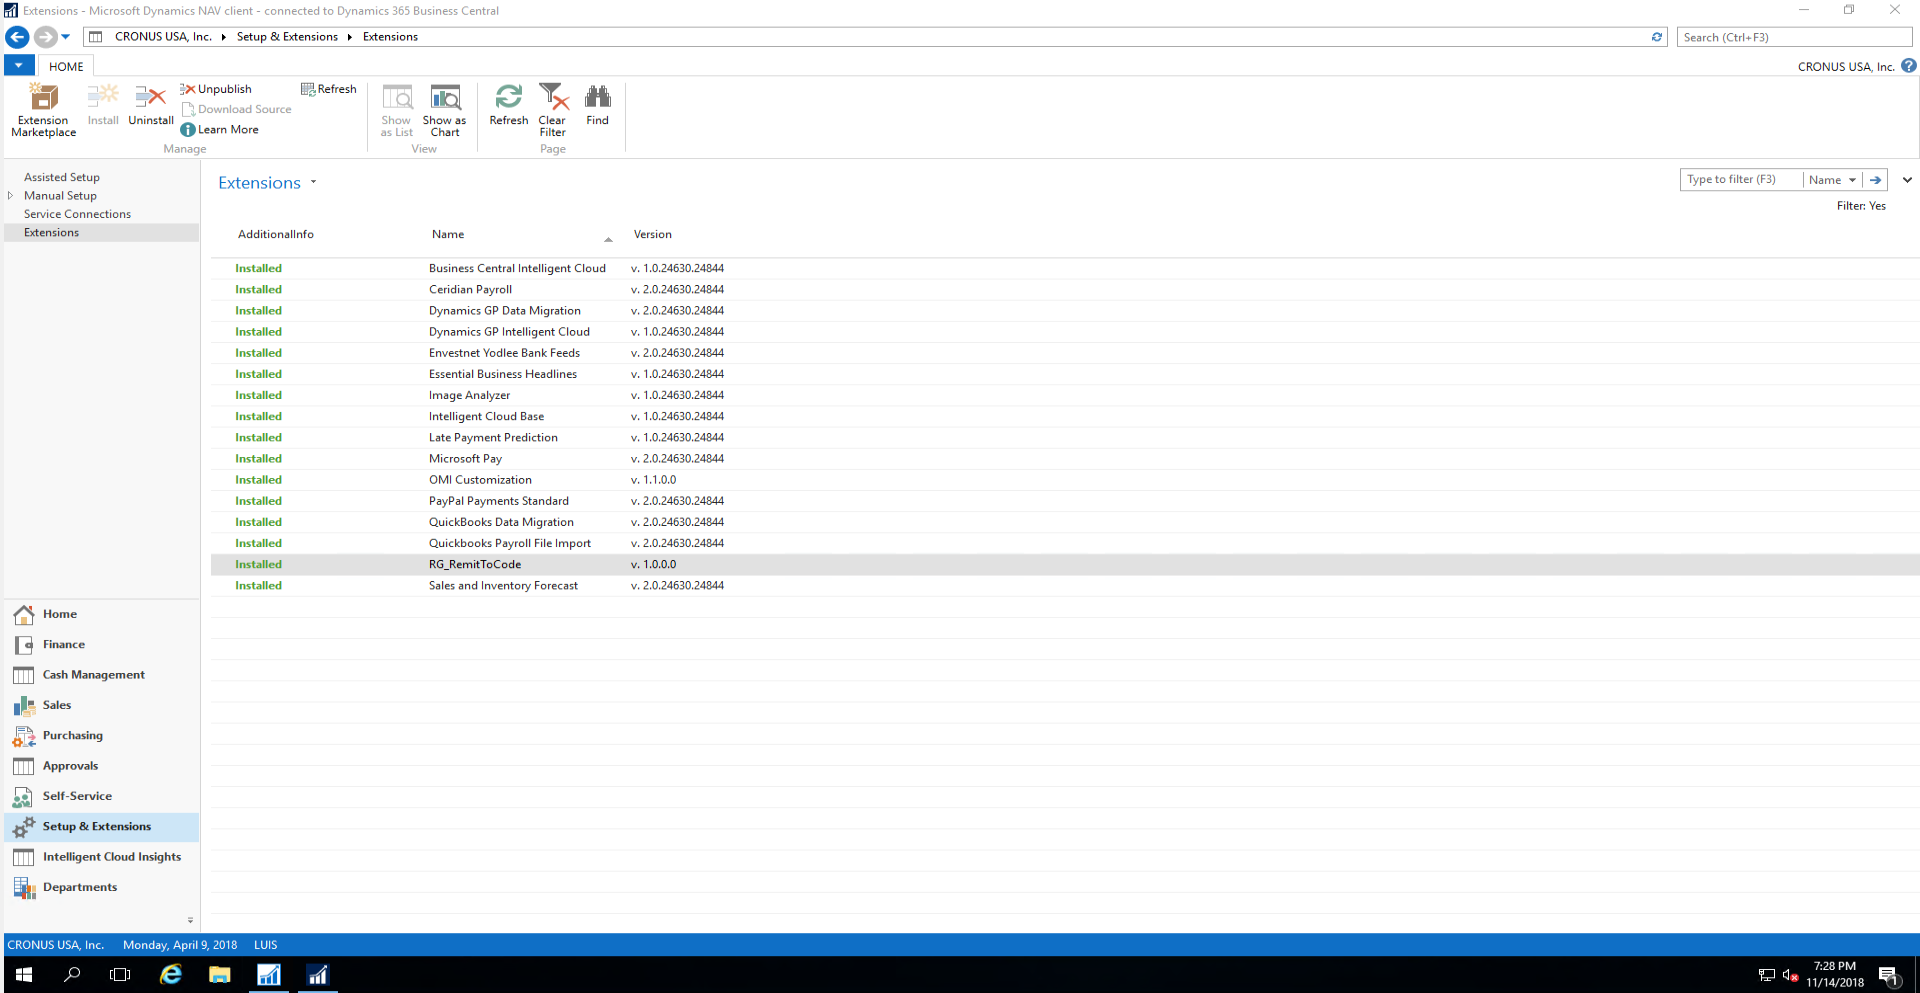The height and width of the screenshot is (993, 1920).
Task: Launch Internet Explorer from taskbar
Action: coord(171,975)
